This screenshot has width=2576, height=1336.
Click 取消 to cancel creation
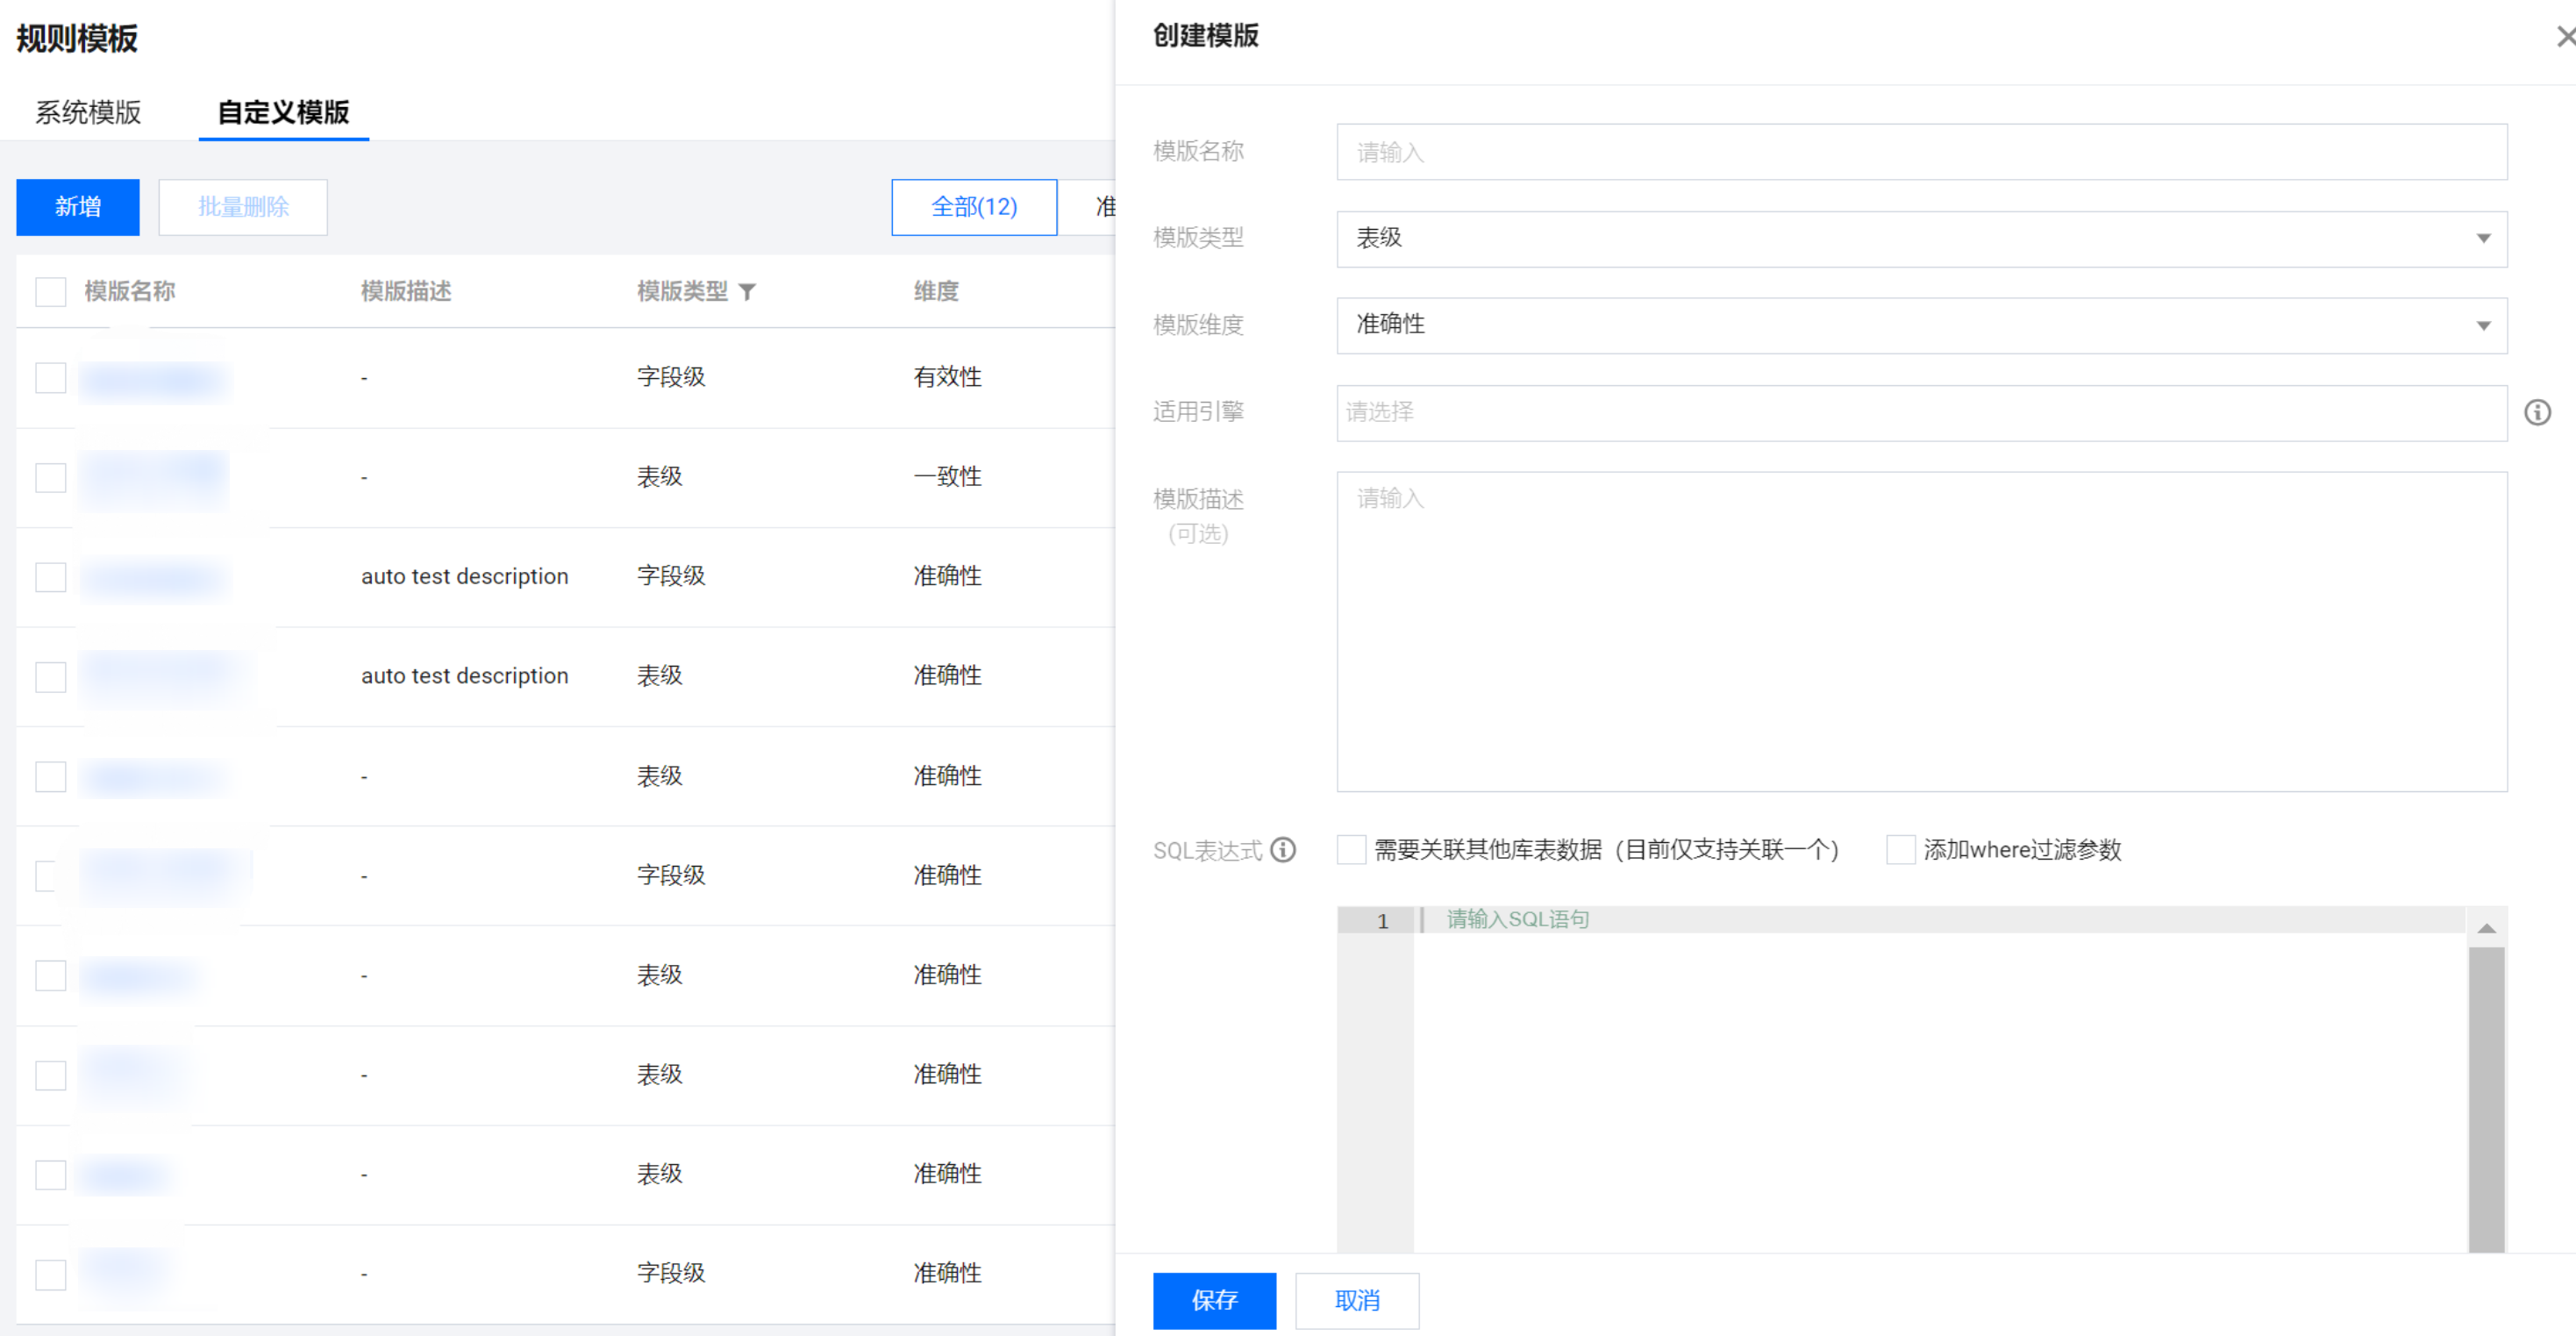pyautogui.click(x=1356, y=1300)
